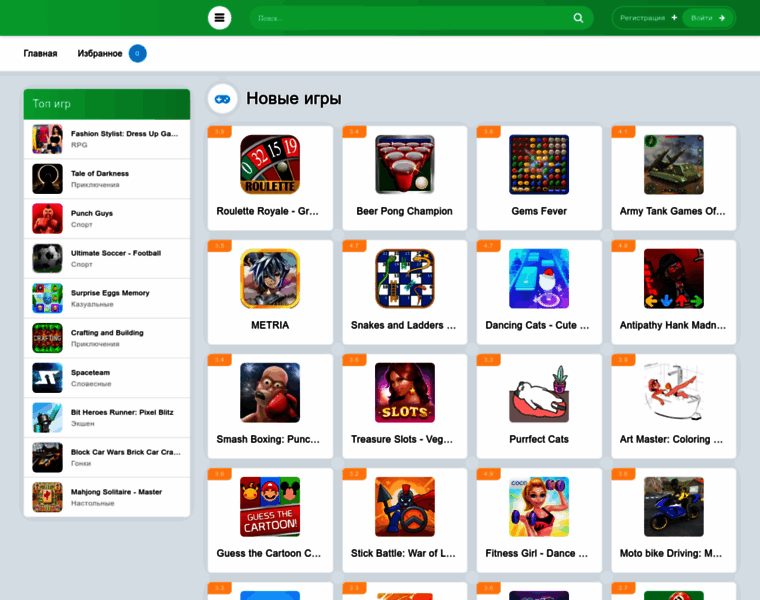Open Beer Pong Champion game icon

click(405, 165)
